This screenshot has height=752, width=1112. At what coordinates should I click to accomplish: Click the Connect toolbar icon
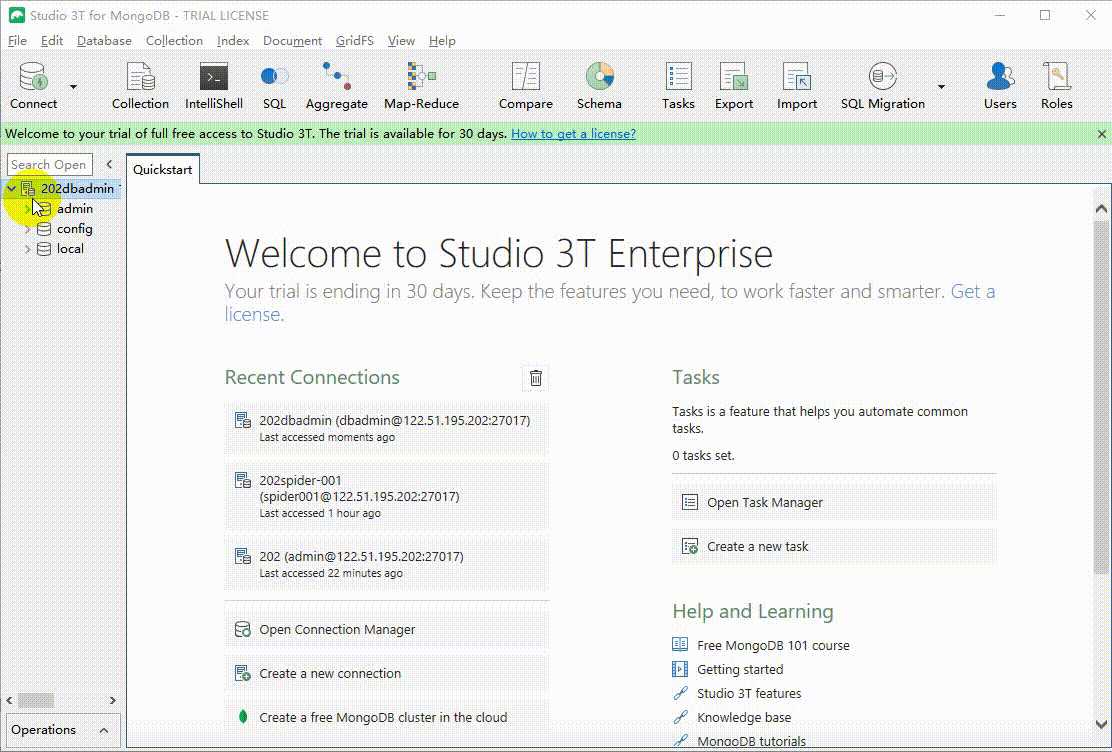coord(33,86)
